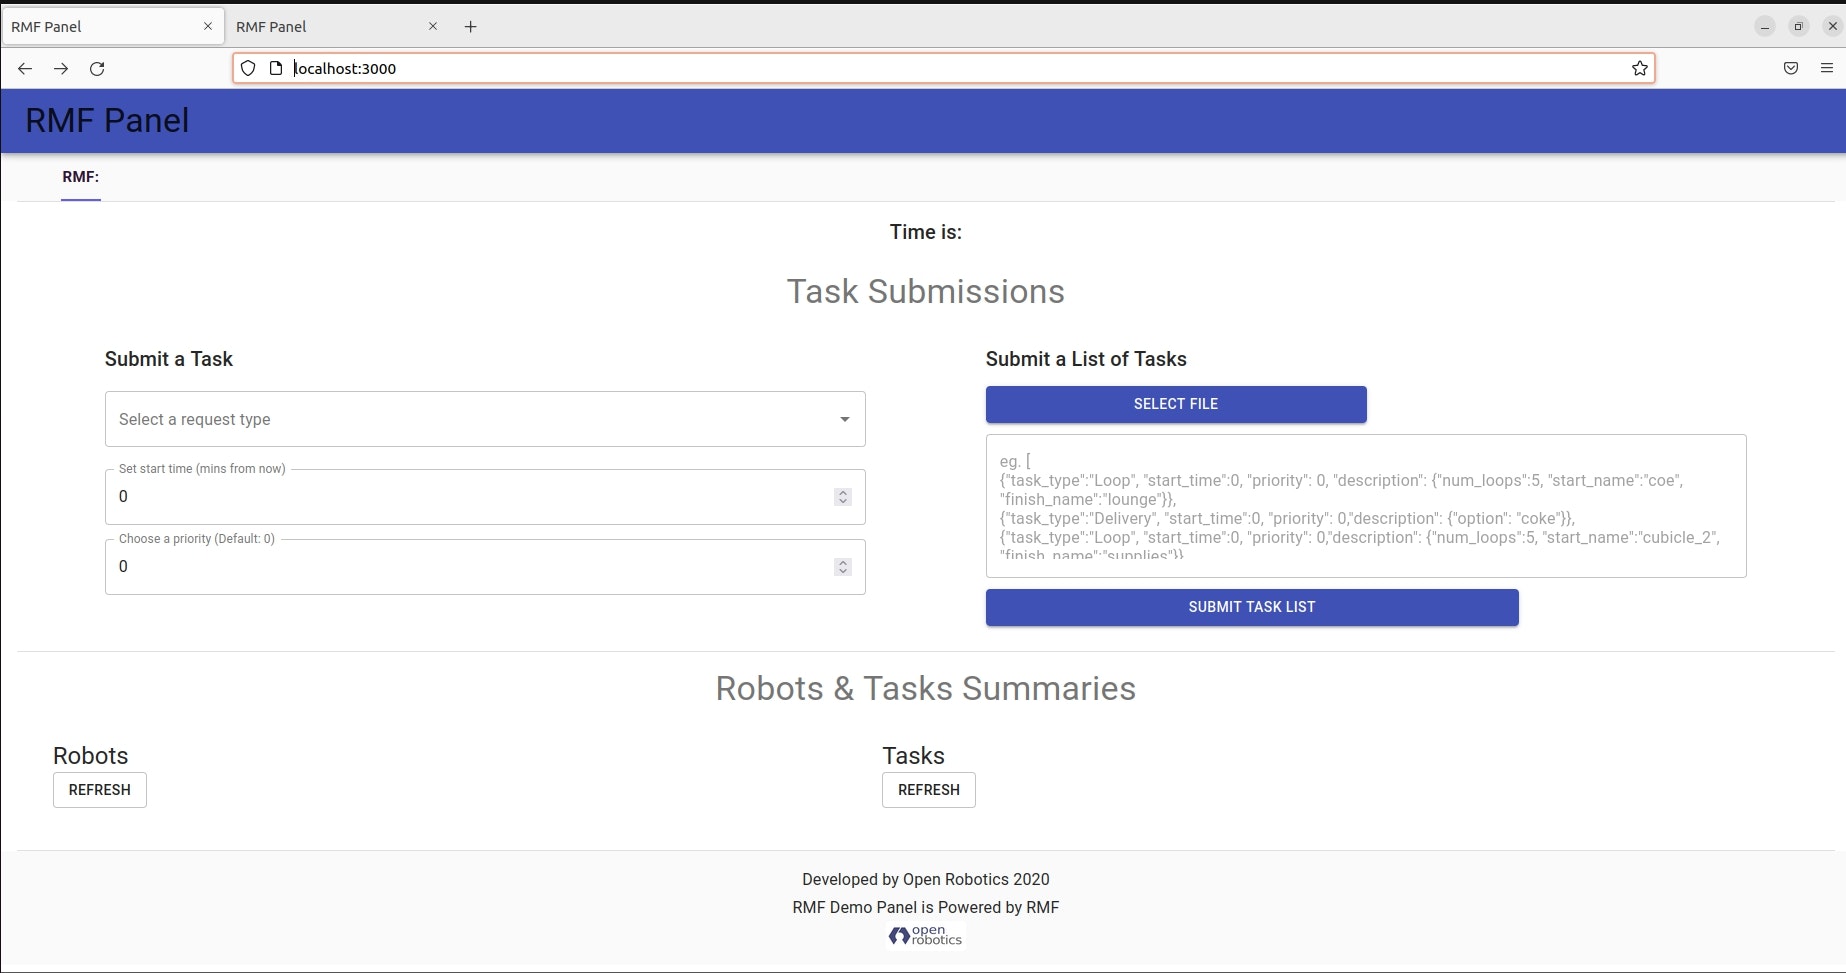Viewport: 1846px width, 973px height.
Task: Click the Tasks section title
Action: tap(913, 756)
